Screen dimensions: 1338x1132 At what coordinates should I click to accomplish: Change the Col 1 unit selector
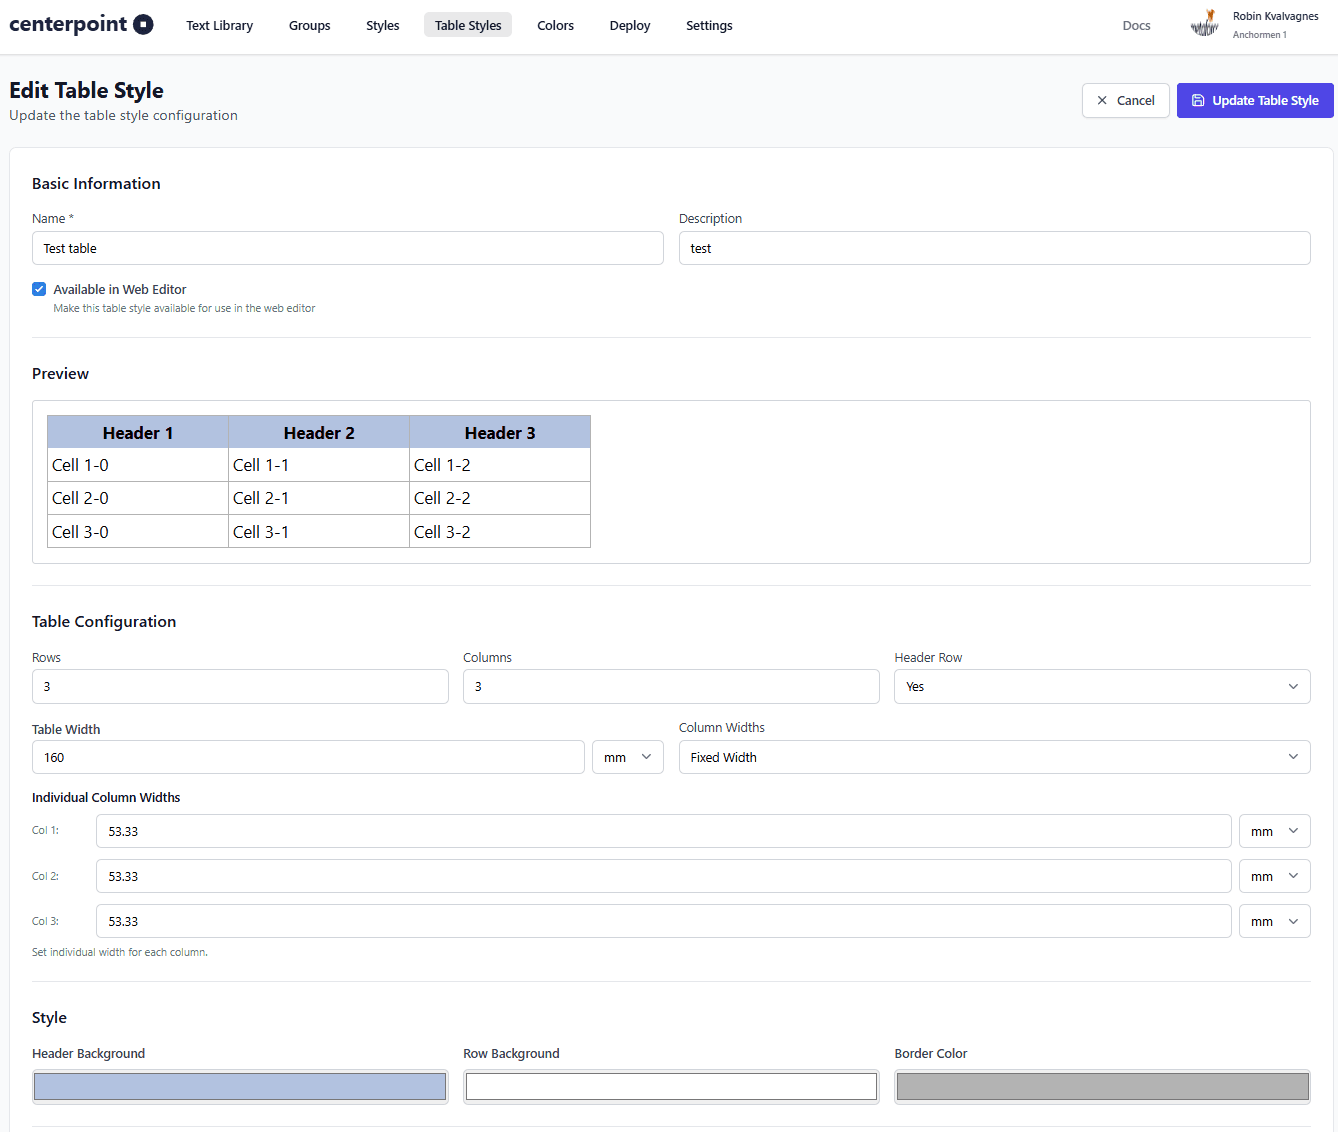point(1274,832)
